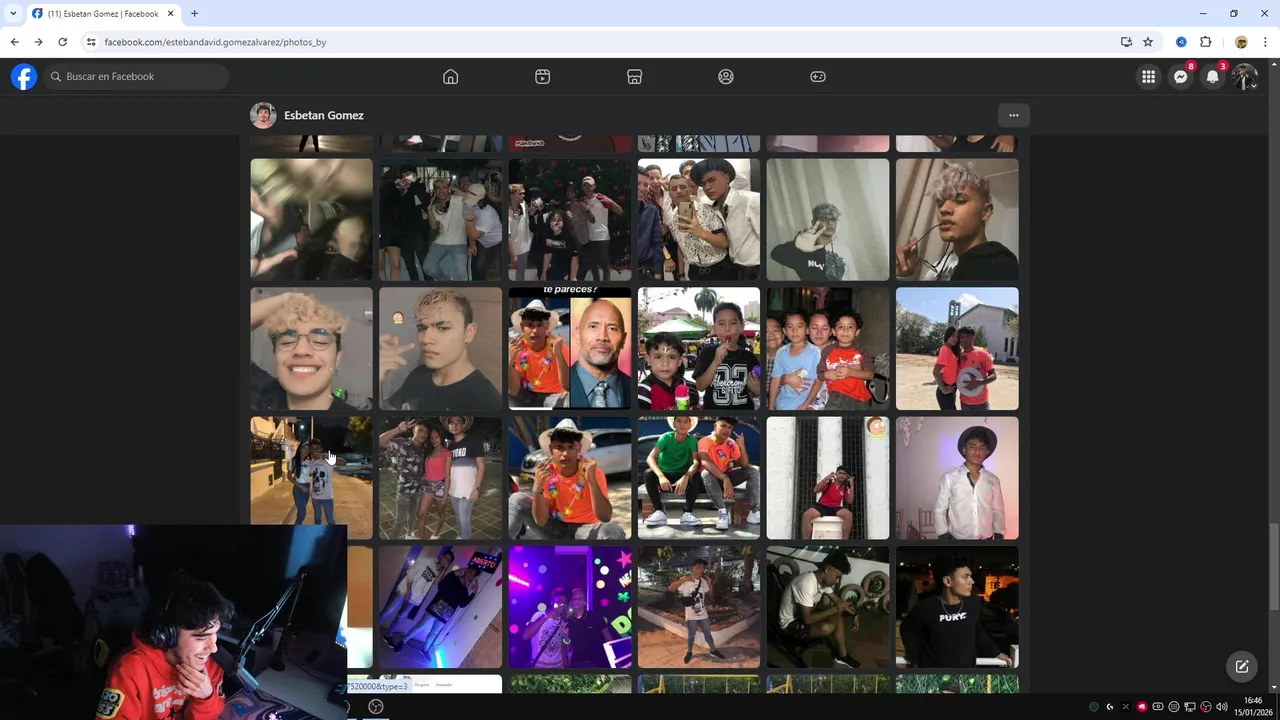Open the taskbar volume icon
The image size is (1280, 720).
(x=1221, y=707)
